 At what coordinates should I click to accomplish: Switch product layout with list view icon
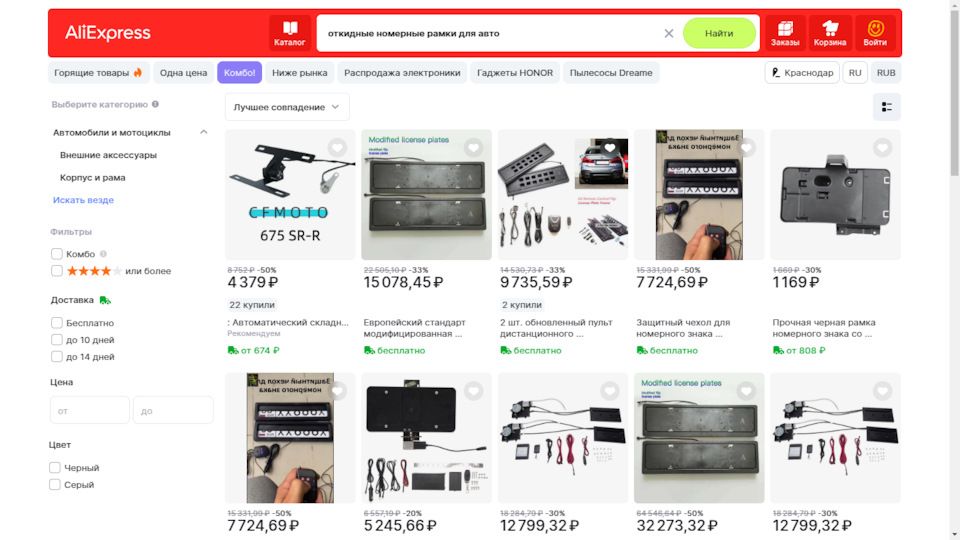coord(887,107)
